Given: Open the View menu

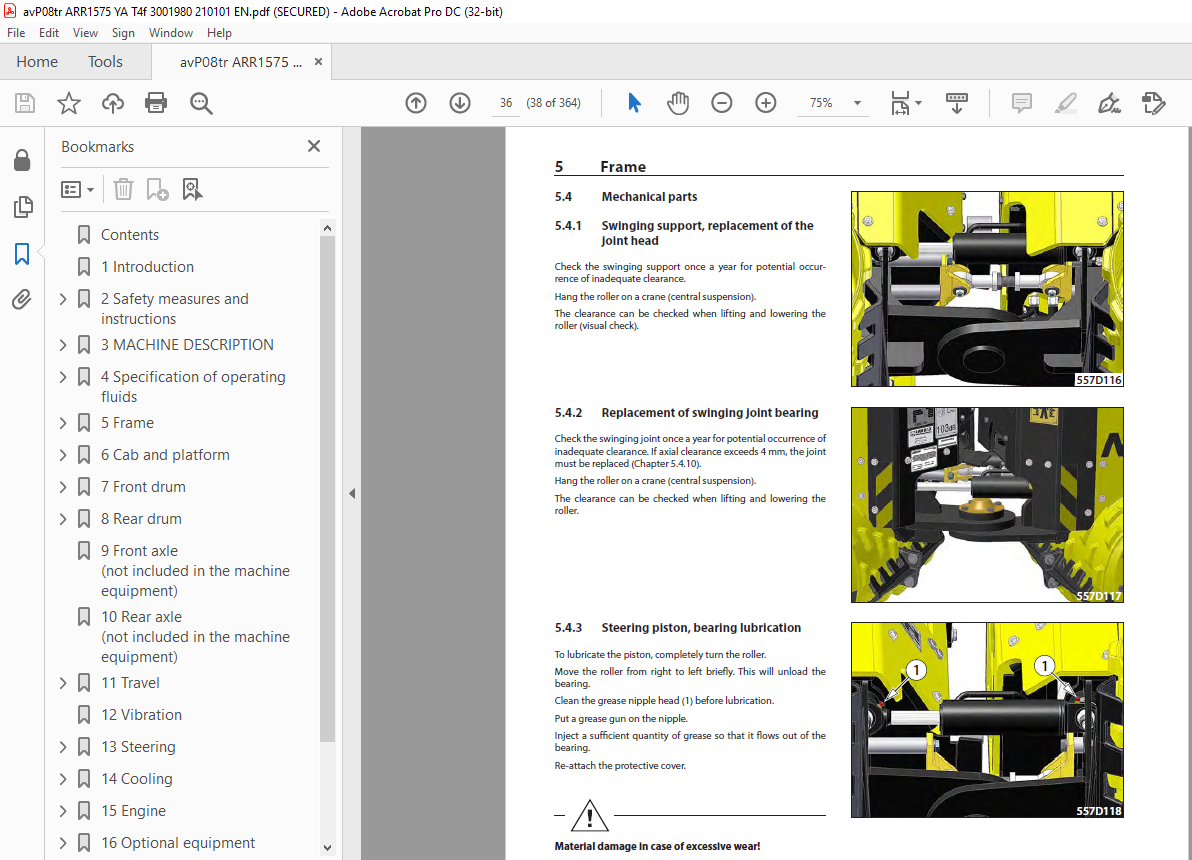Looking at the screenshot, I should 85,33.
